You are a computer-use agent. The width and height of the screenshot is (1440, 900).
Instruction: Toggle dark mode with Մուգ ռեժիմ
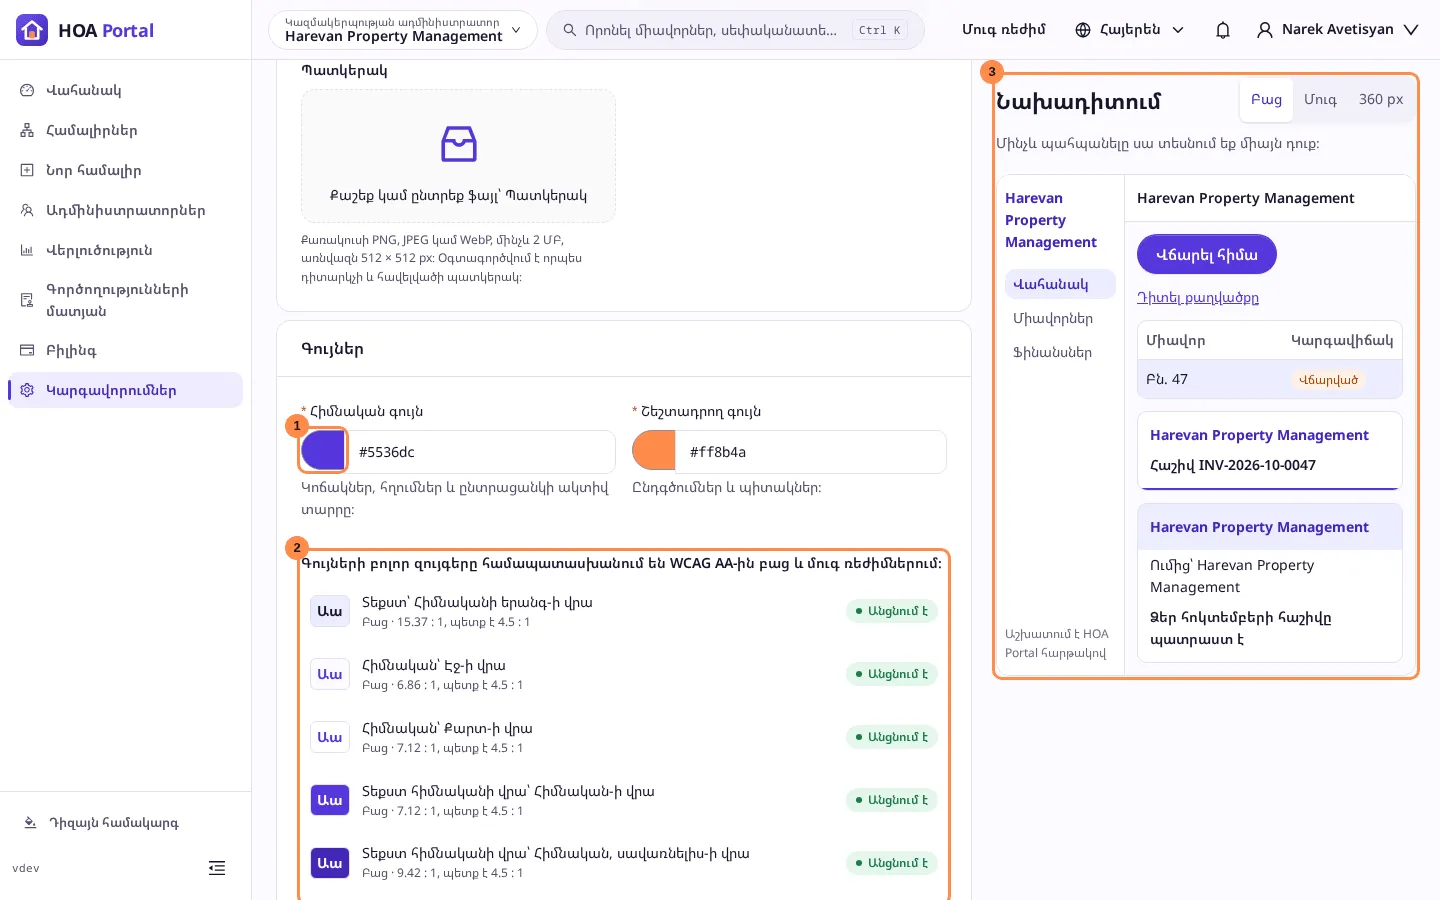coord(1004,30)
